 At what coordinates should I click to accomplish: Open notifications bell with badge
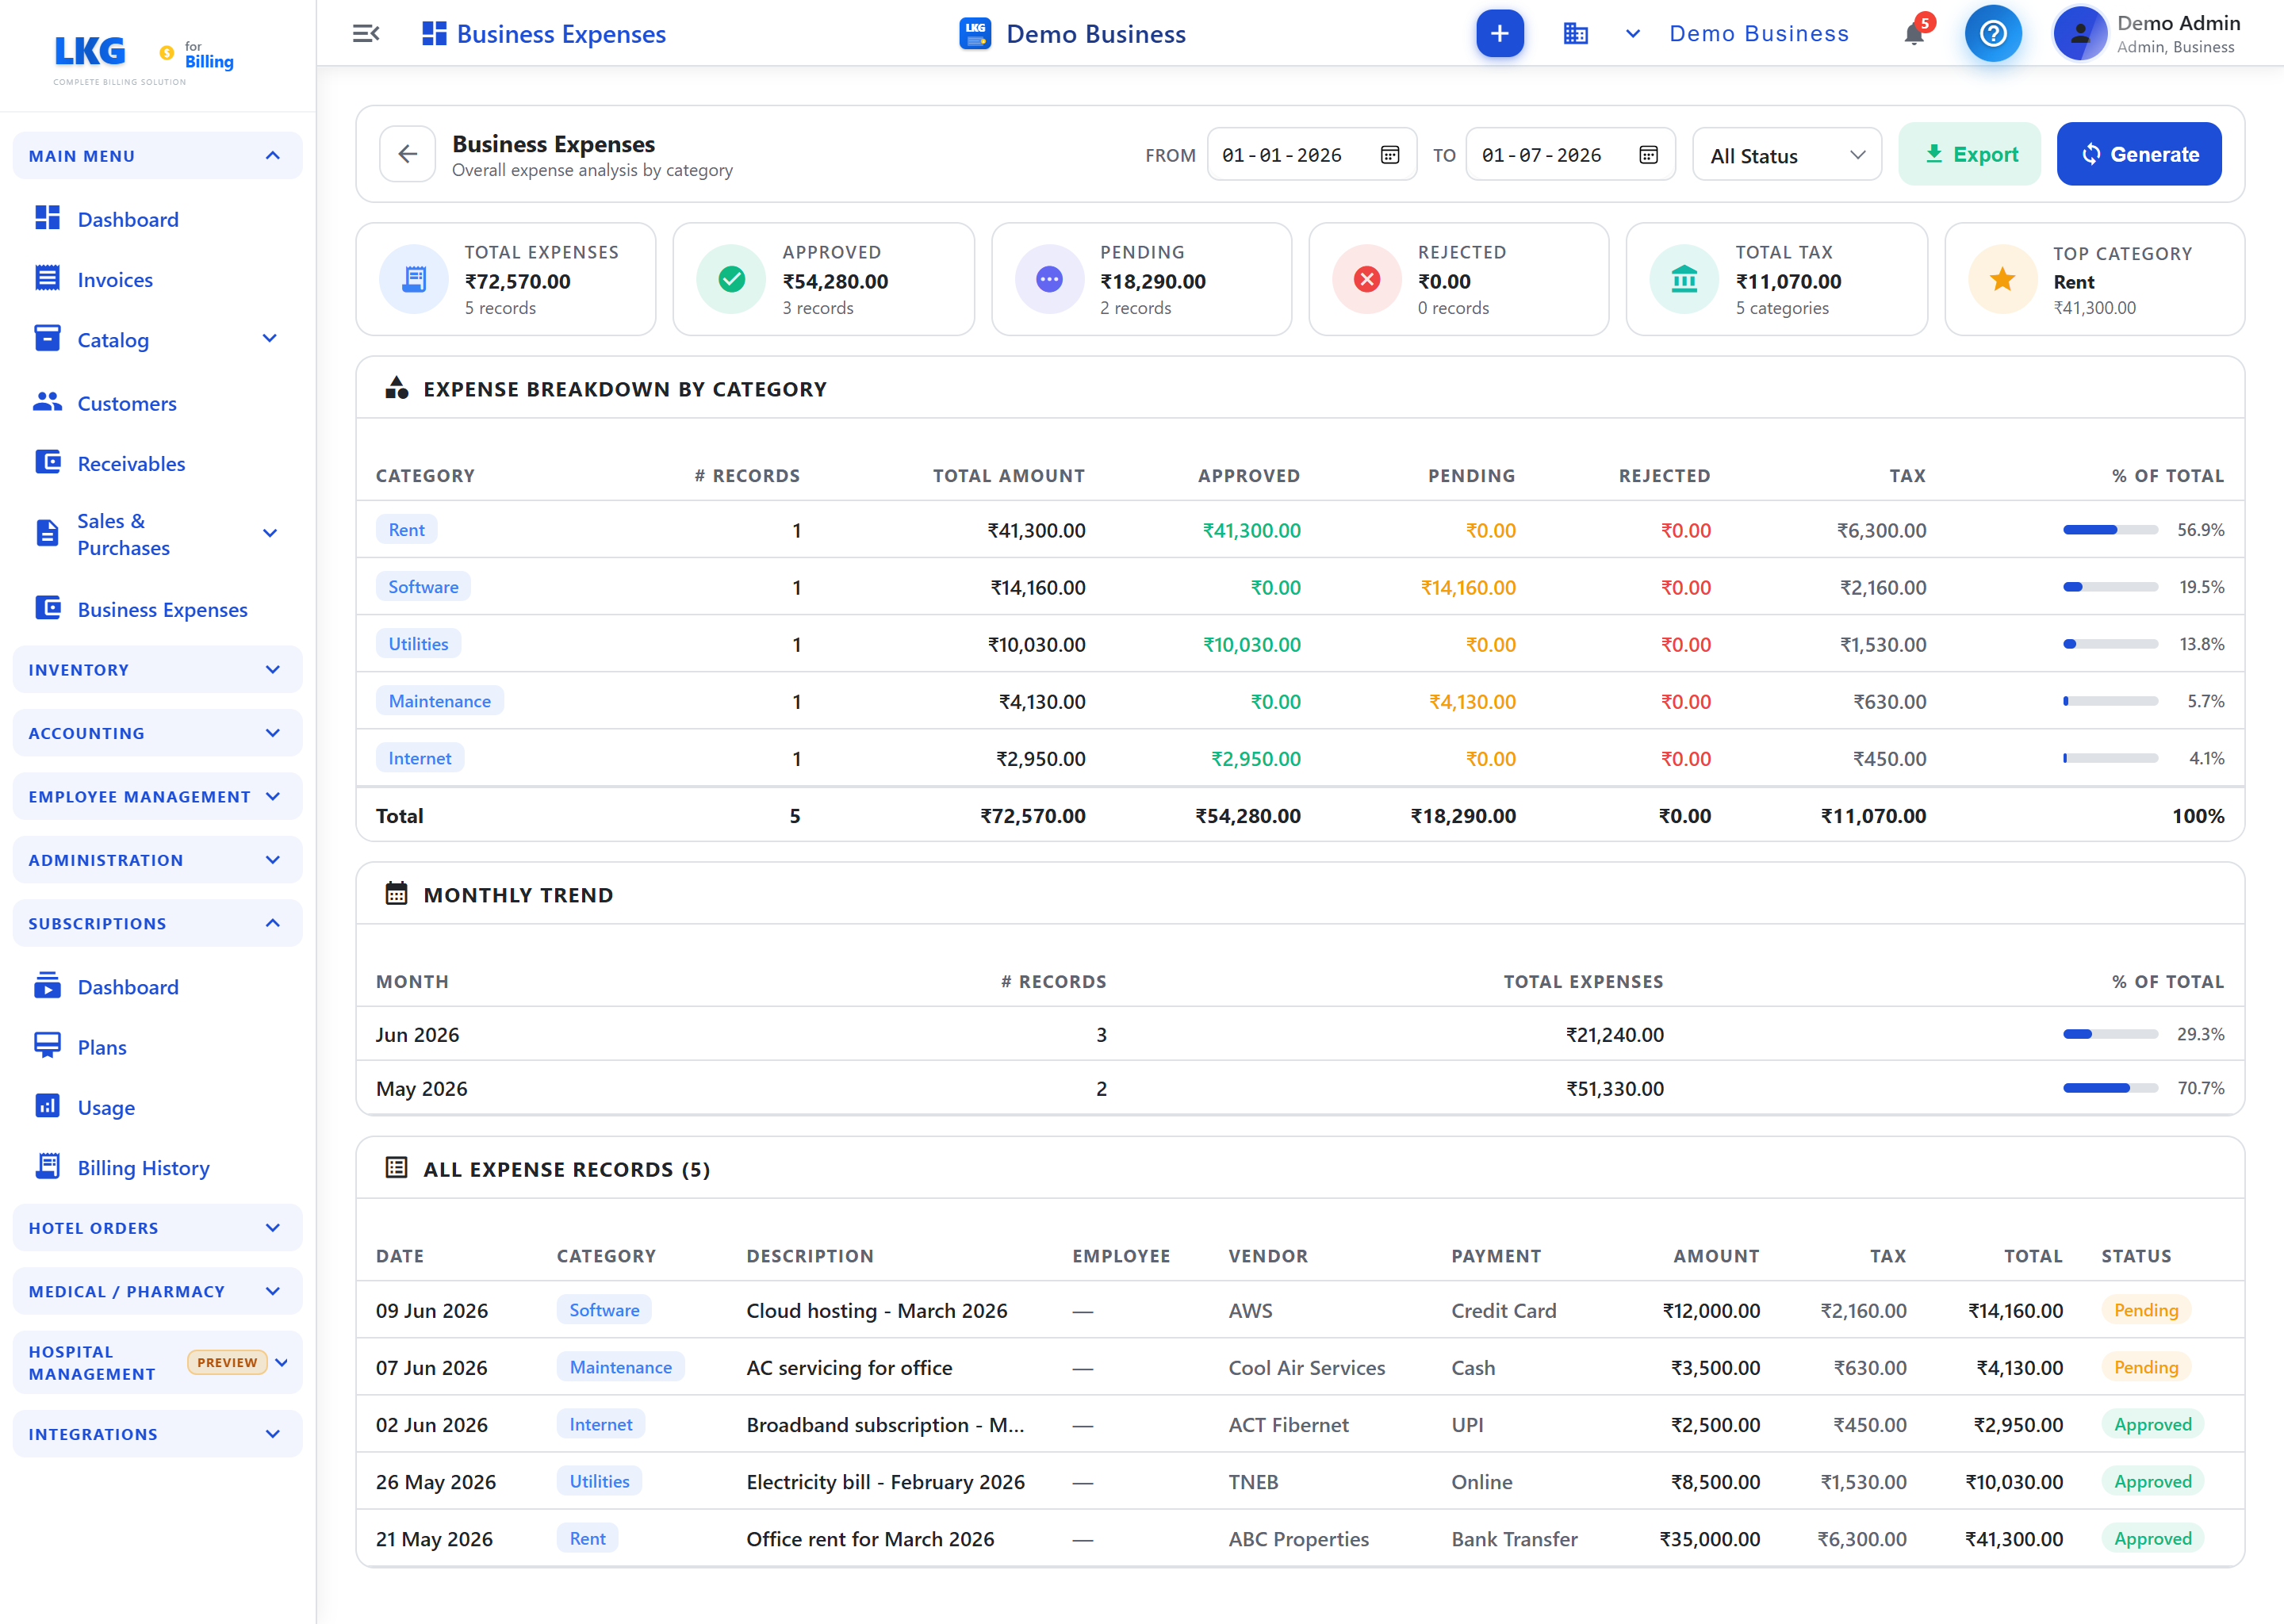1914,34
